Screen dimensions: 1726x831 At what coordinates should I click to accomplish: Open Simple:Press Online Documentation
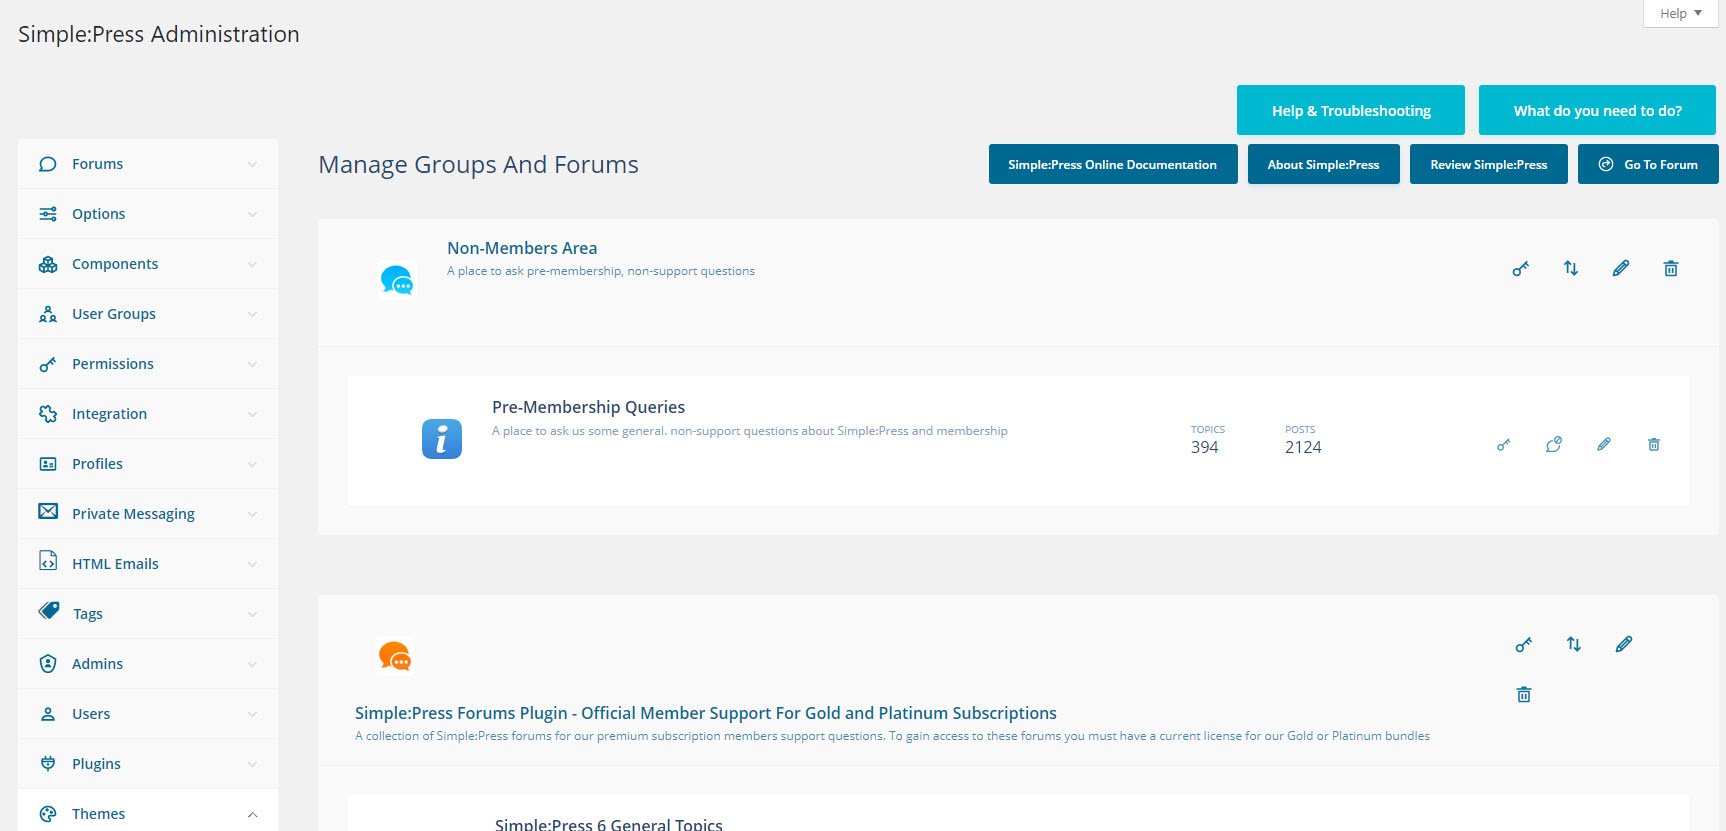(1113, 164)
